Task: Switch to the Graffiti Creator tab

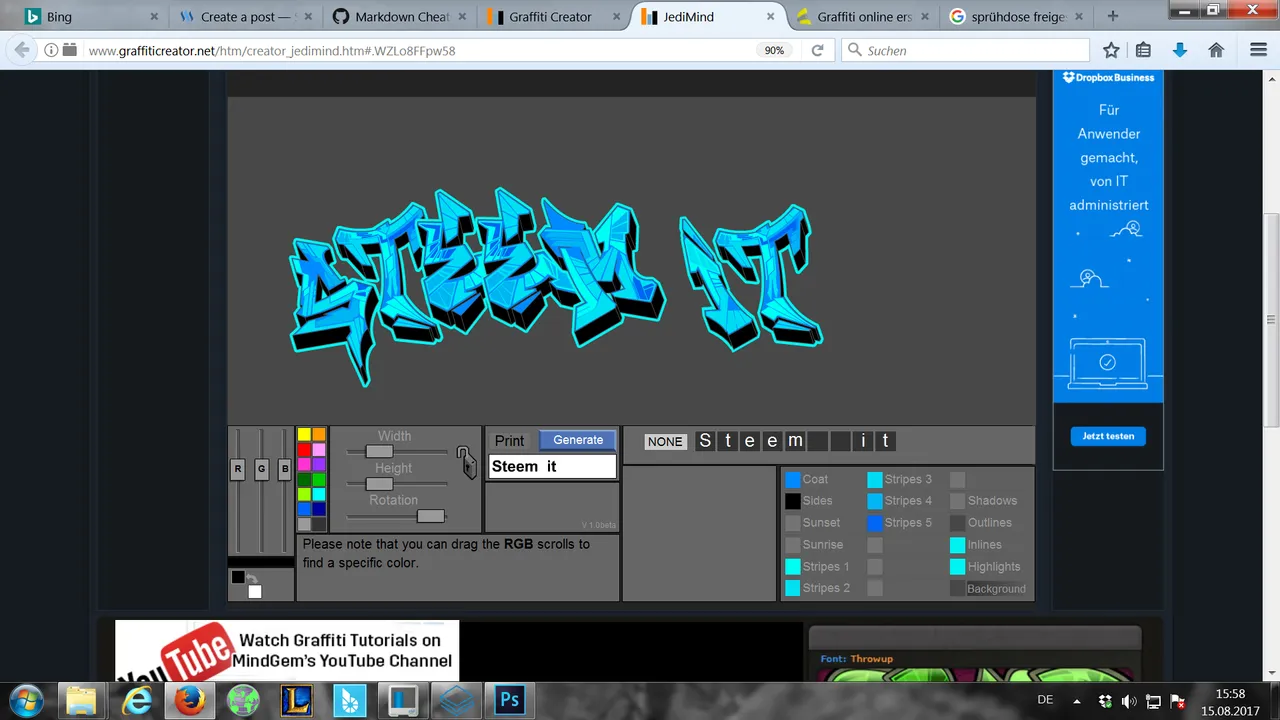Action: pyautogui.click(x=550, y=17)
